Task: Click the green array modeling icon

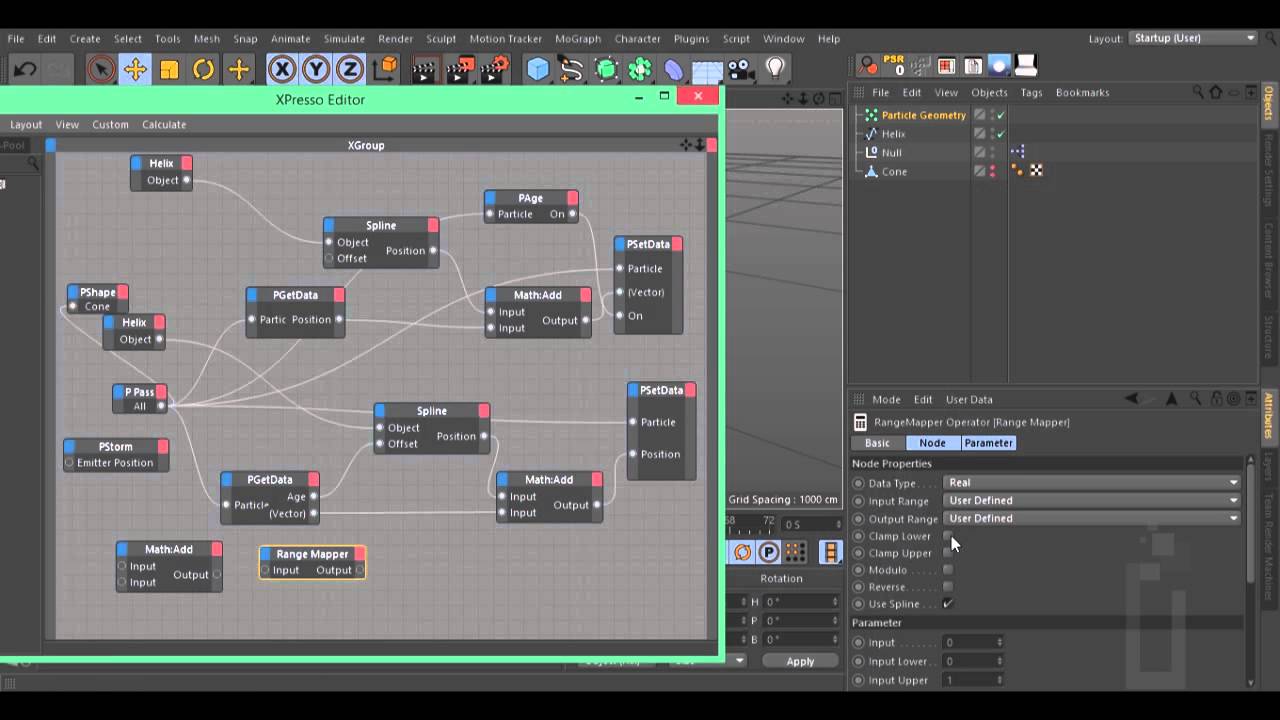Action: (x=640, y=69)
